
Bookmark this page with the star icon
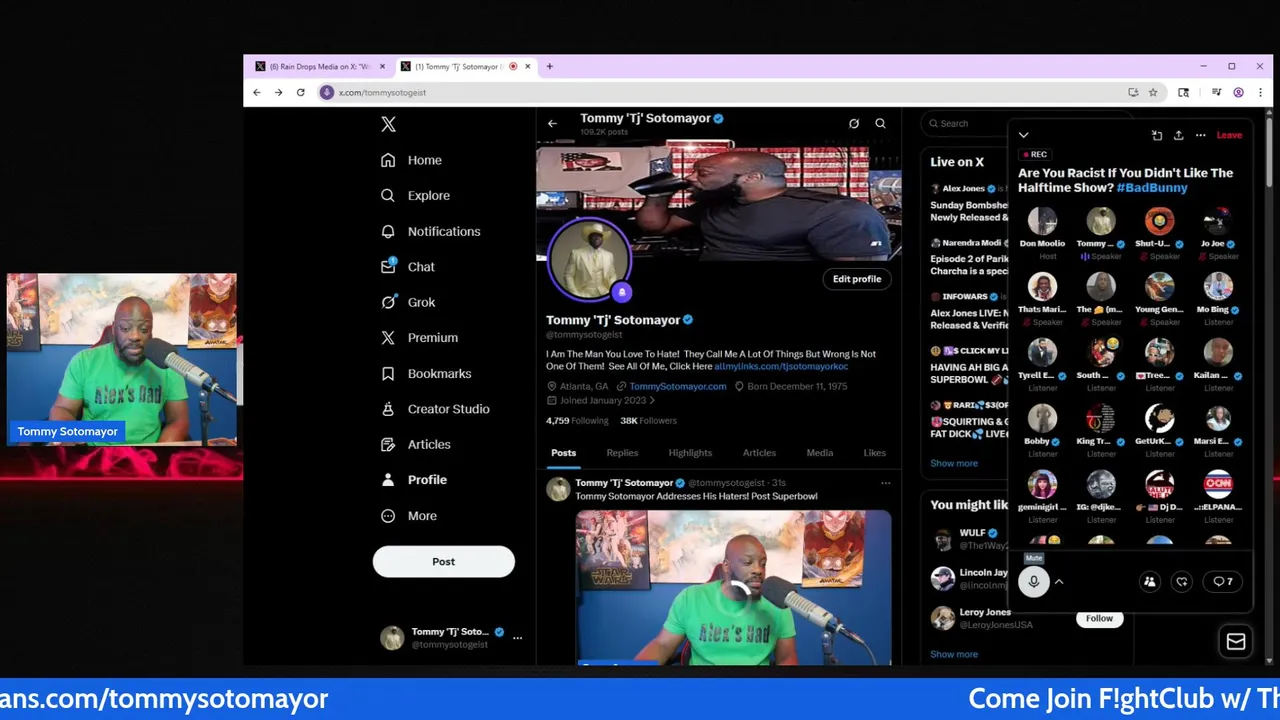point(1153,92)
